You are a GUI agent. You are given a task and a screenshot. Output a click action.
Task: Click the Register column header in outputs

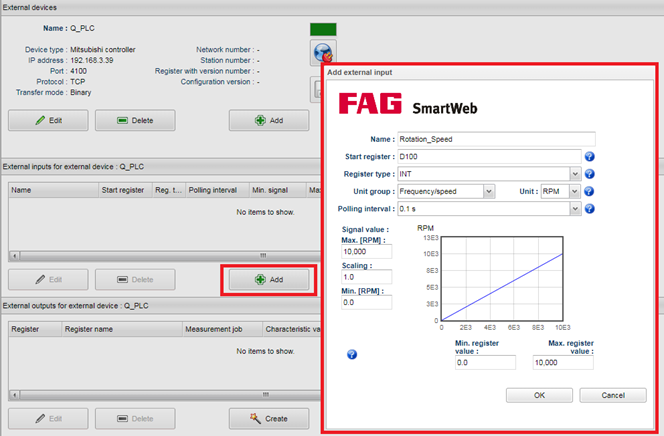click(x=35, y=329)
